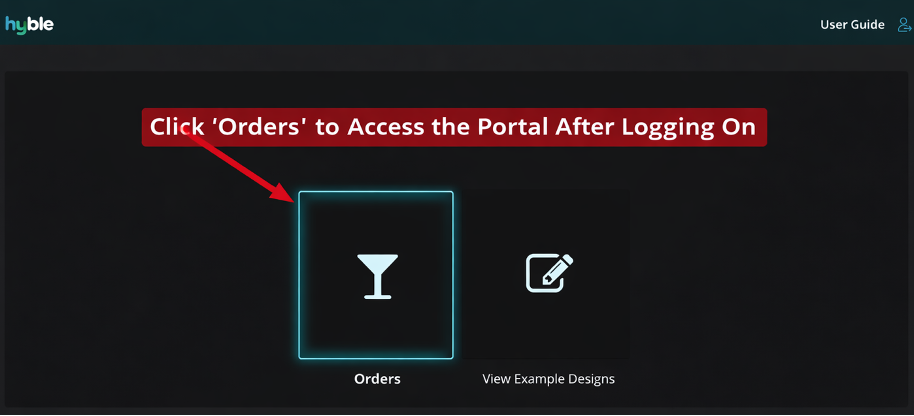Screen dimensions: 914x416
Task: Open the glowing Orders tile
Action: point(376,275)
